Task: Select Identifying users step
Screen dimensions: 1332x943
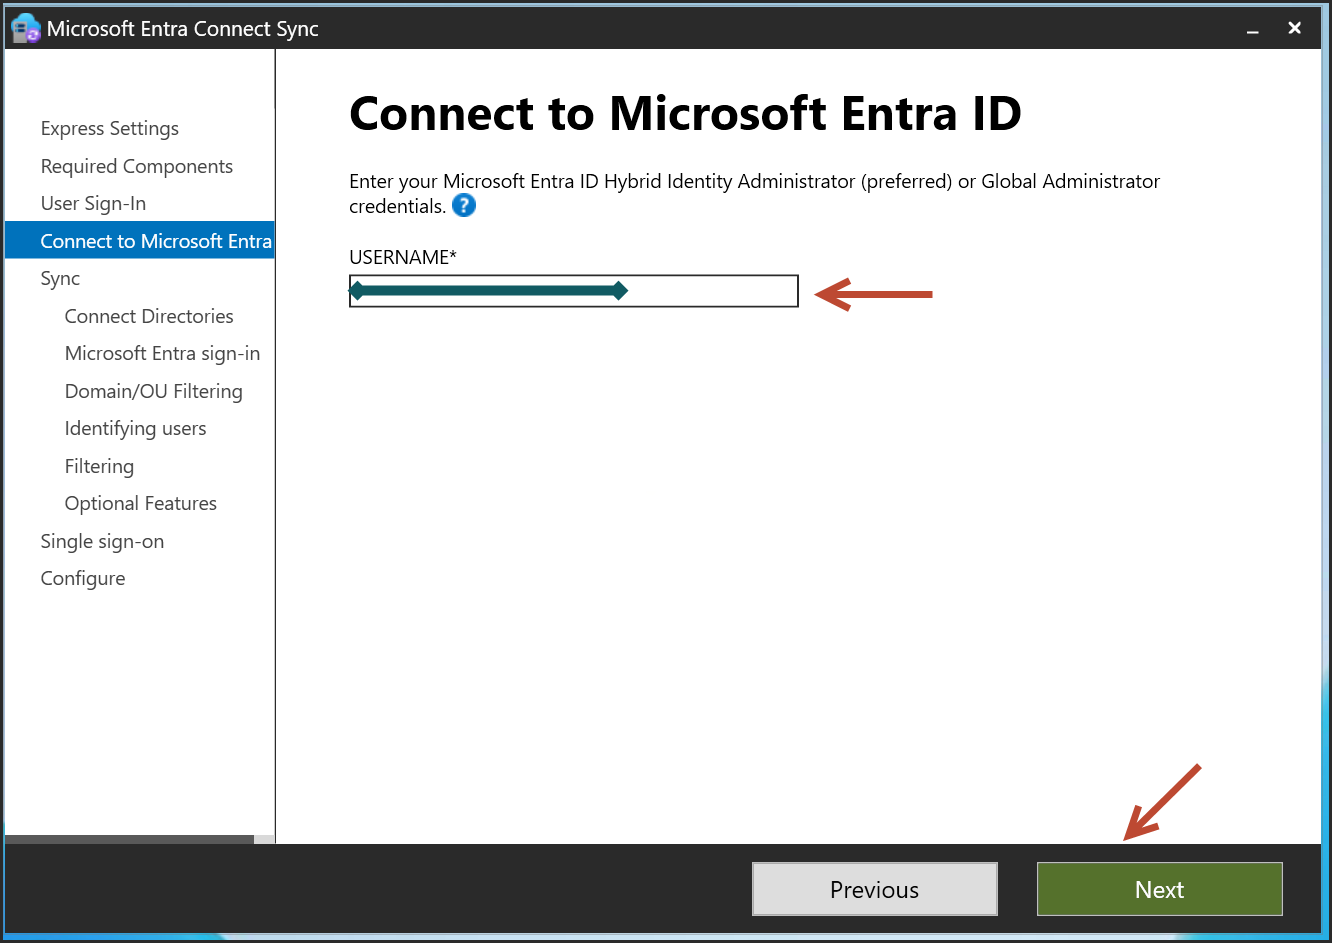Action: click(135, 428)
